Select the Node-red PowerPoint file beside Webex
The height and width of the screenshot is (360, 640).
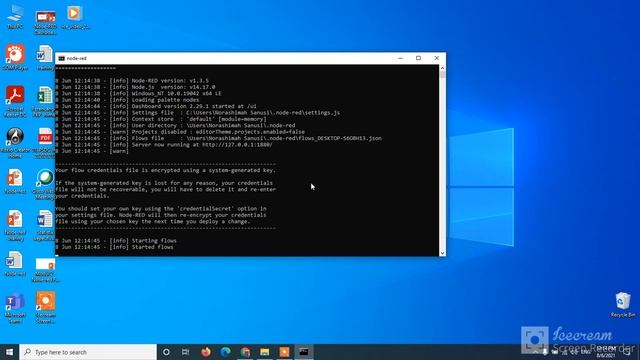tap(15, 181)
